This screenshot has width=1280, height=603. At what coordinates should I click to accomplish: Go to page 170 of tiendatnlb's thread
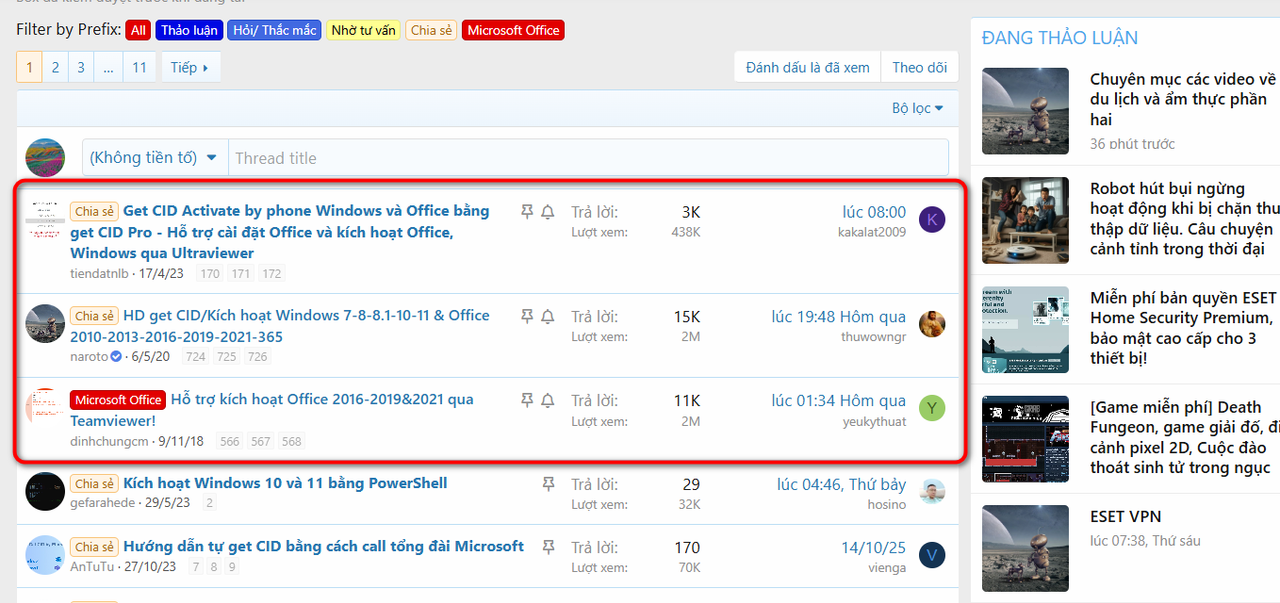210,273
